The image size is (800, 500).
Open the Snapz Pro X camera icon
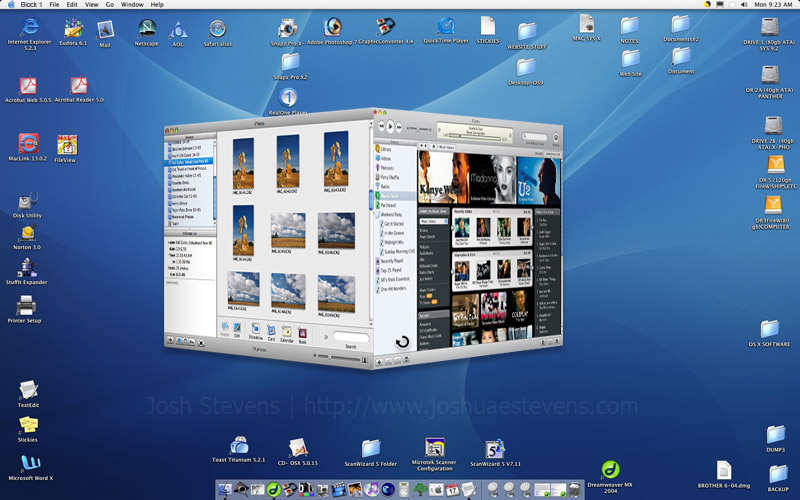tap(287, 28)
